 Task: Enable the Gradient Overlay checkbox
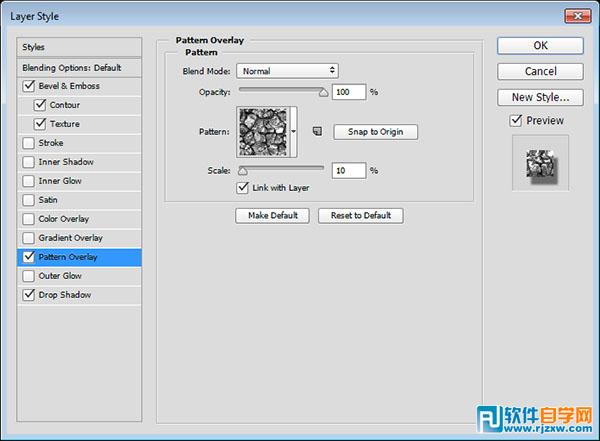[29, 238]
